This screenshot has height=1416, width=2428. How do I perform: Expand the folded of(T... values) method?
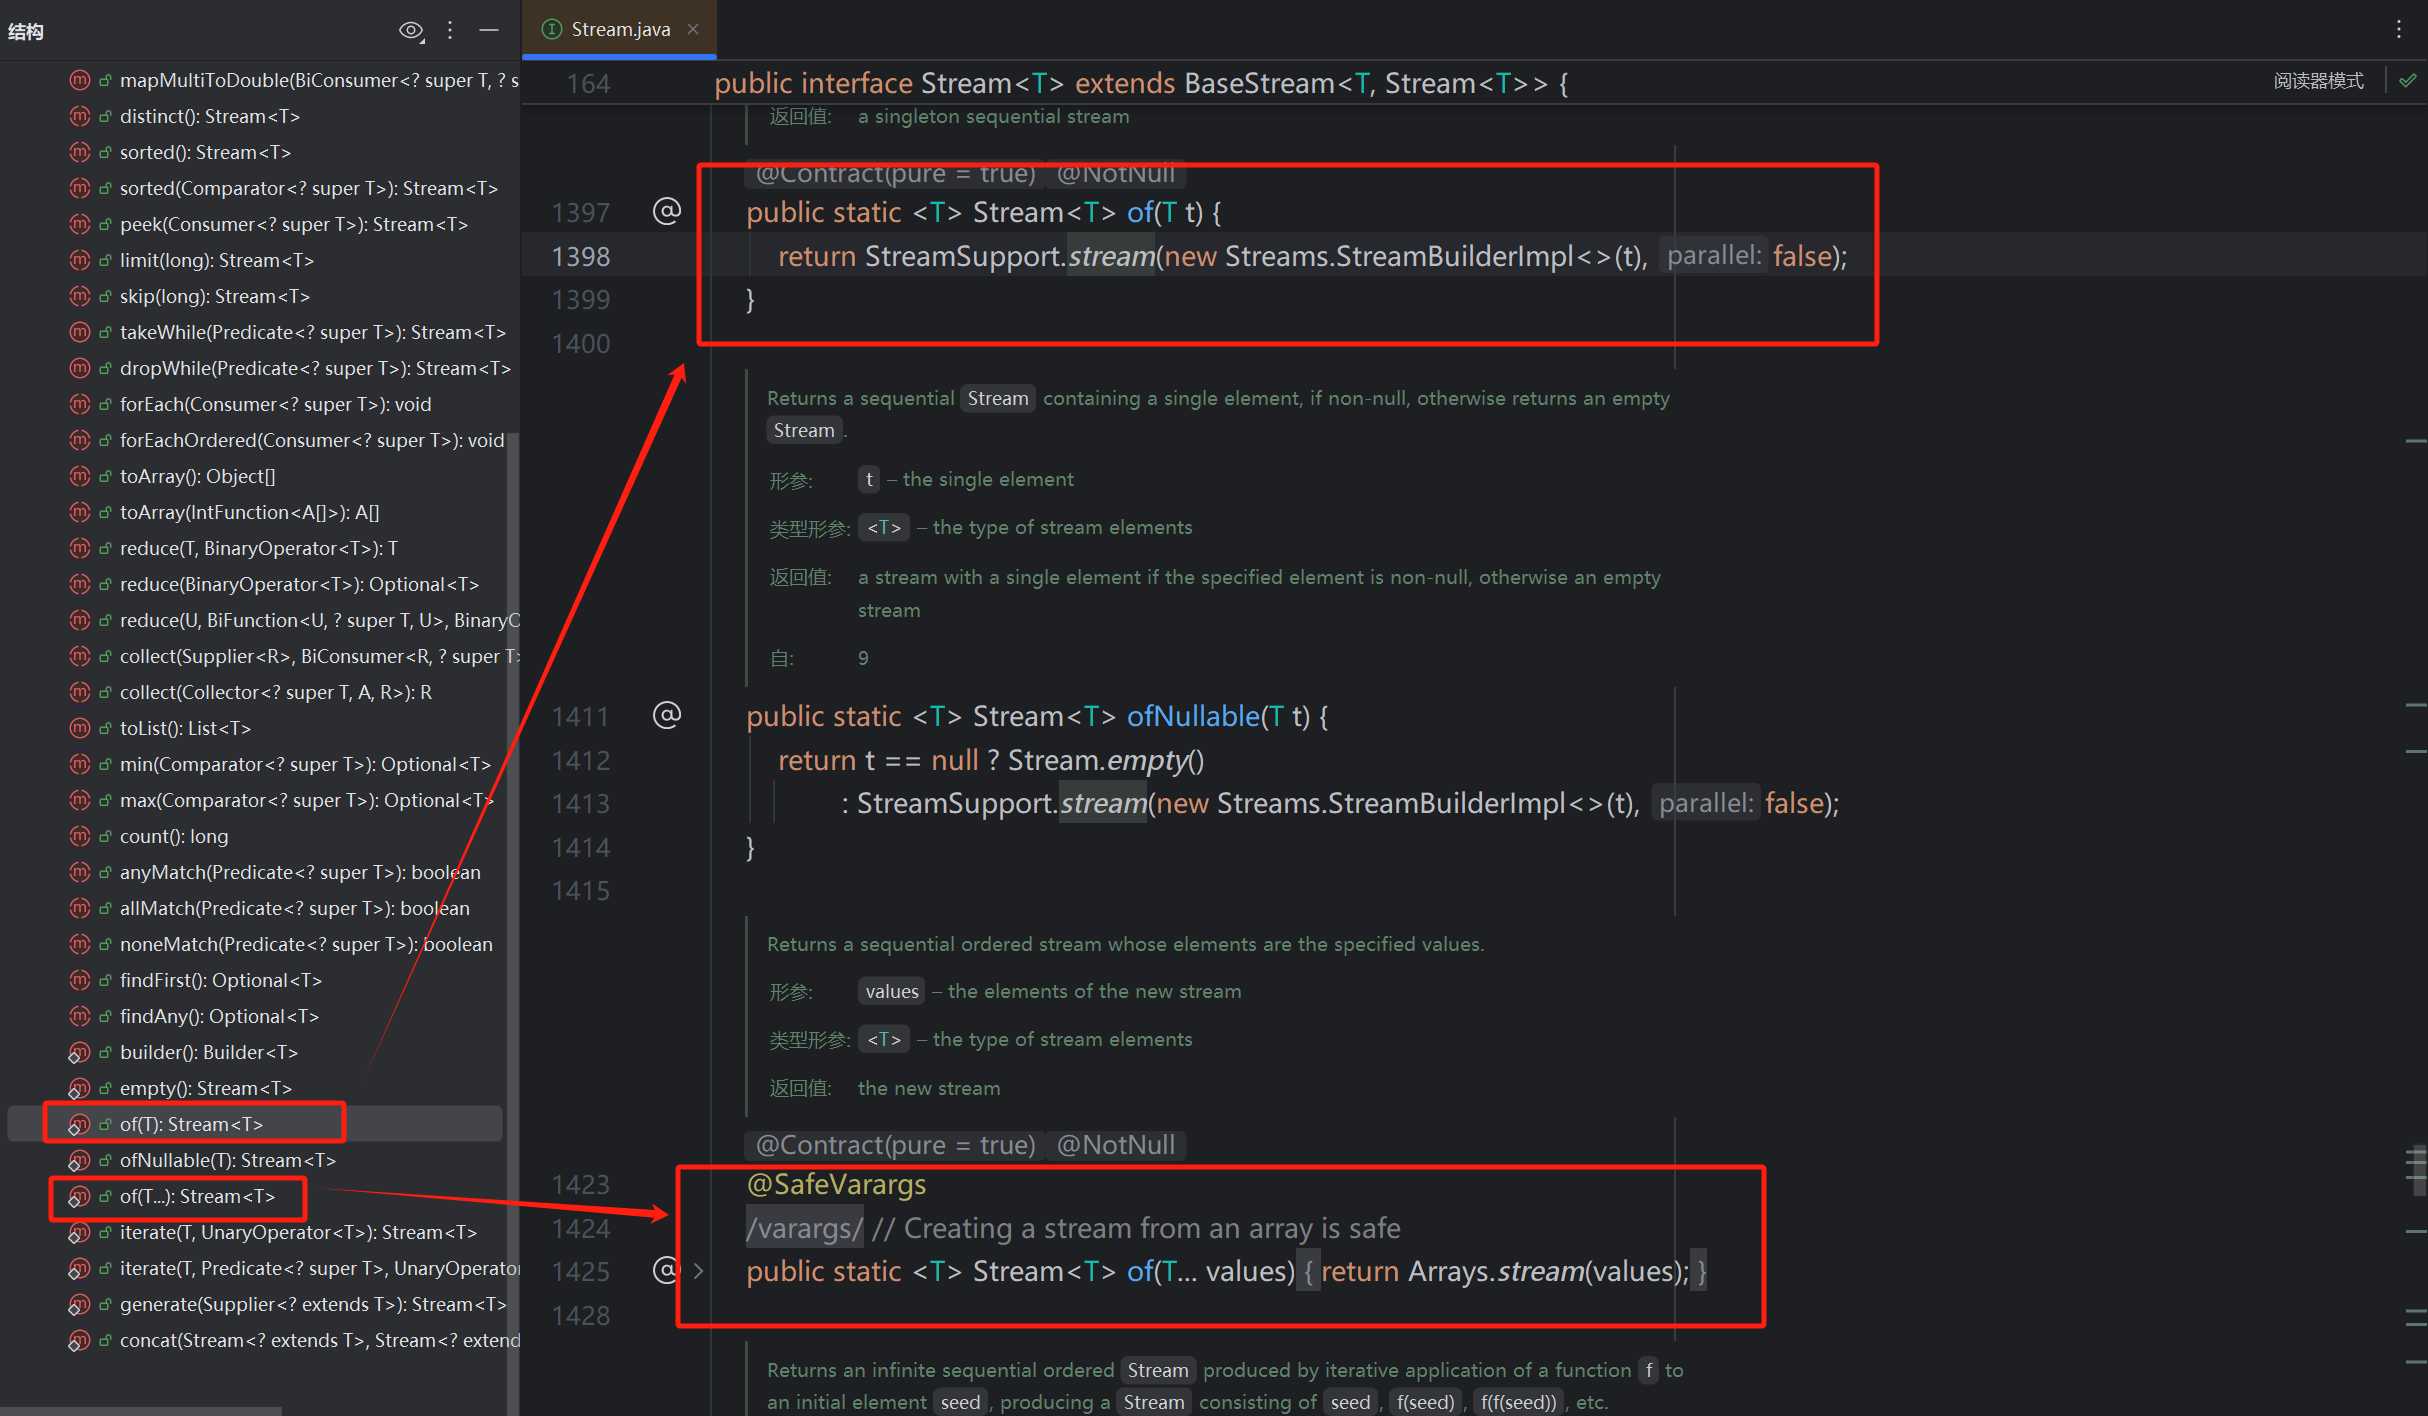tap(699, 1271)
